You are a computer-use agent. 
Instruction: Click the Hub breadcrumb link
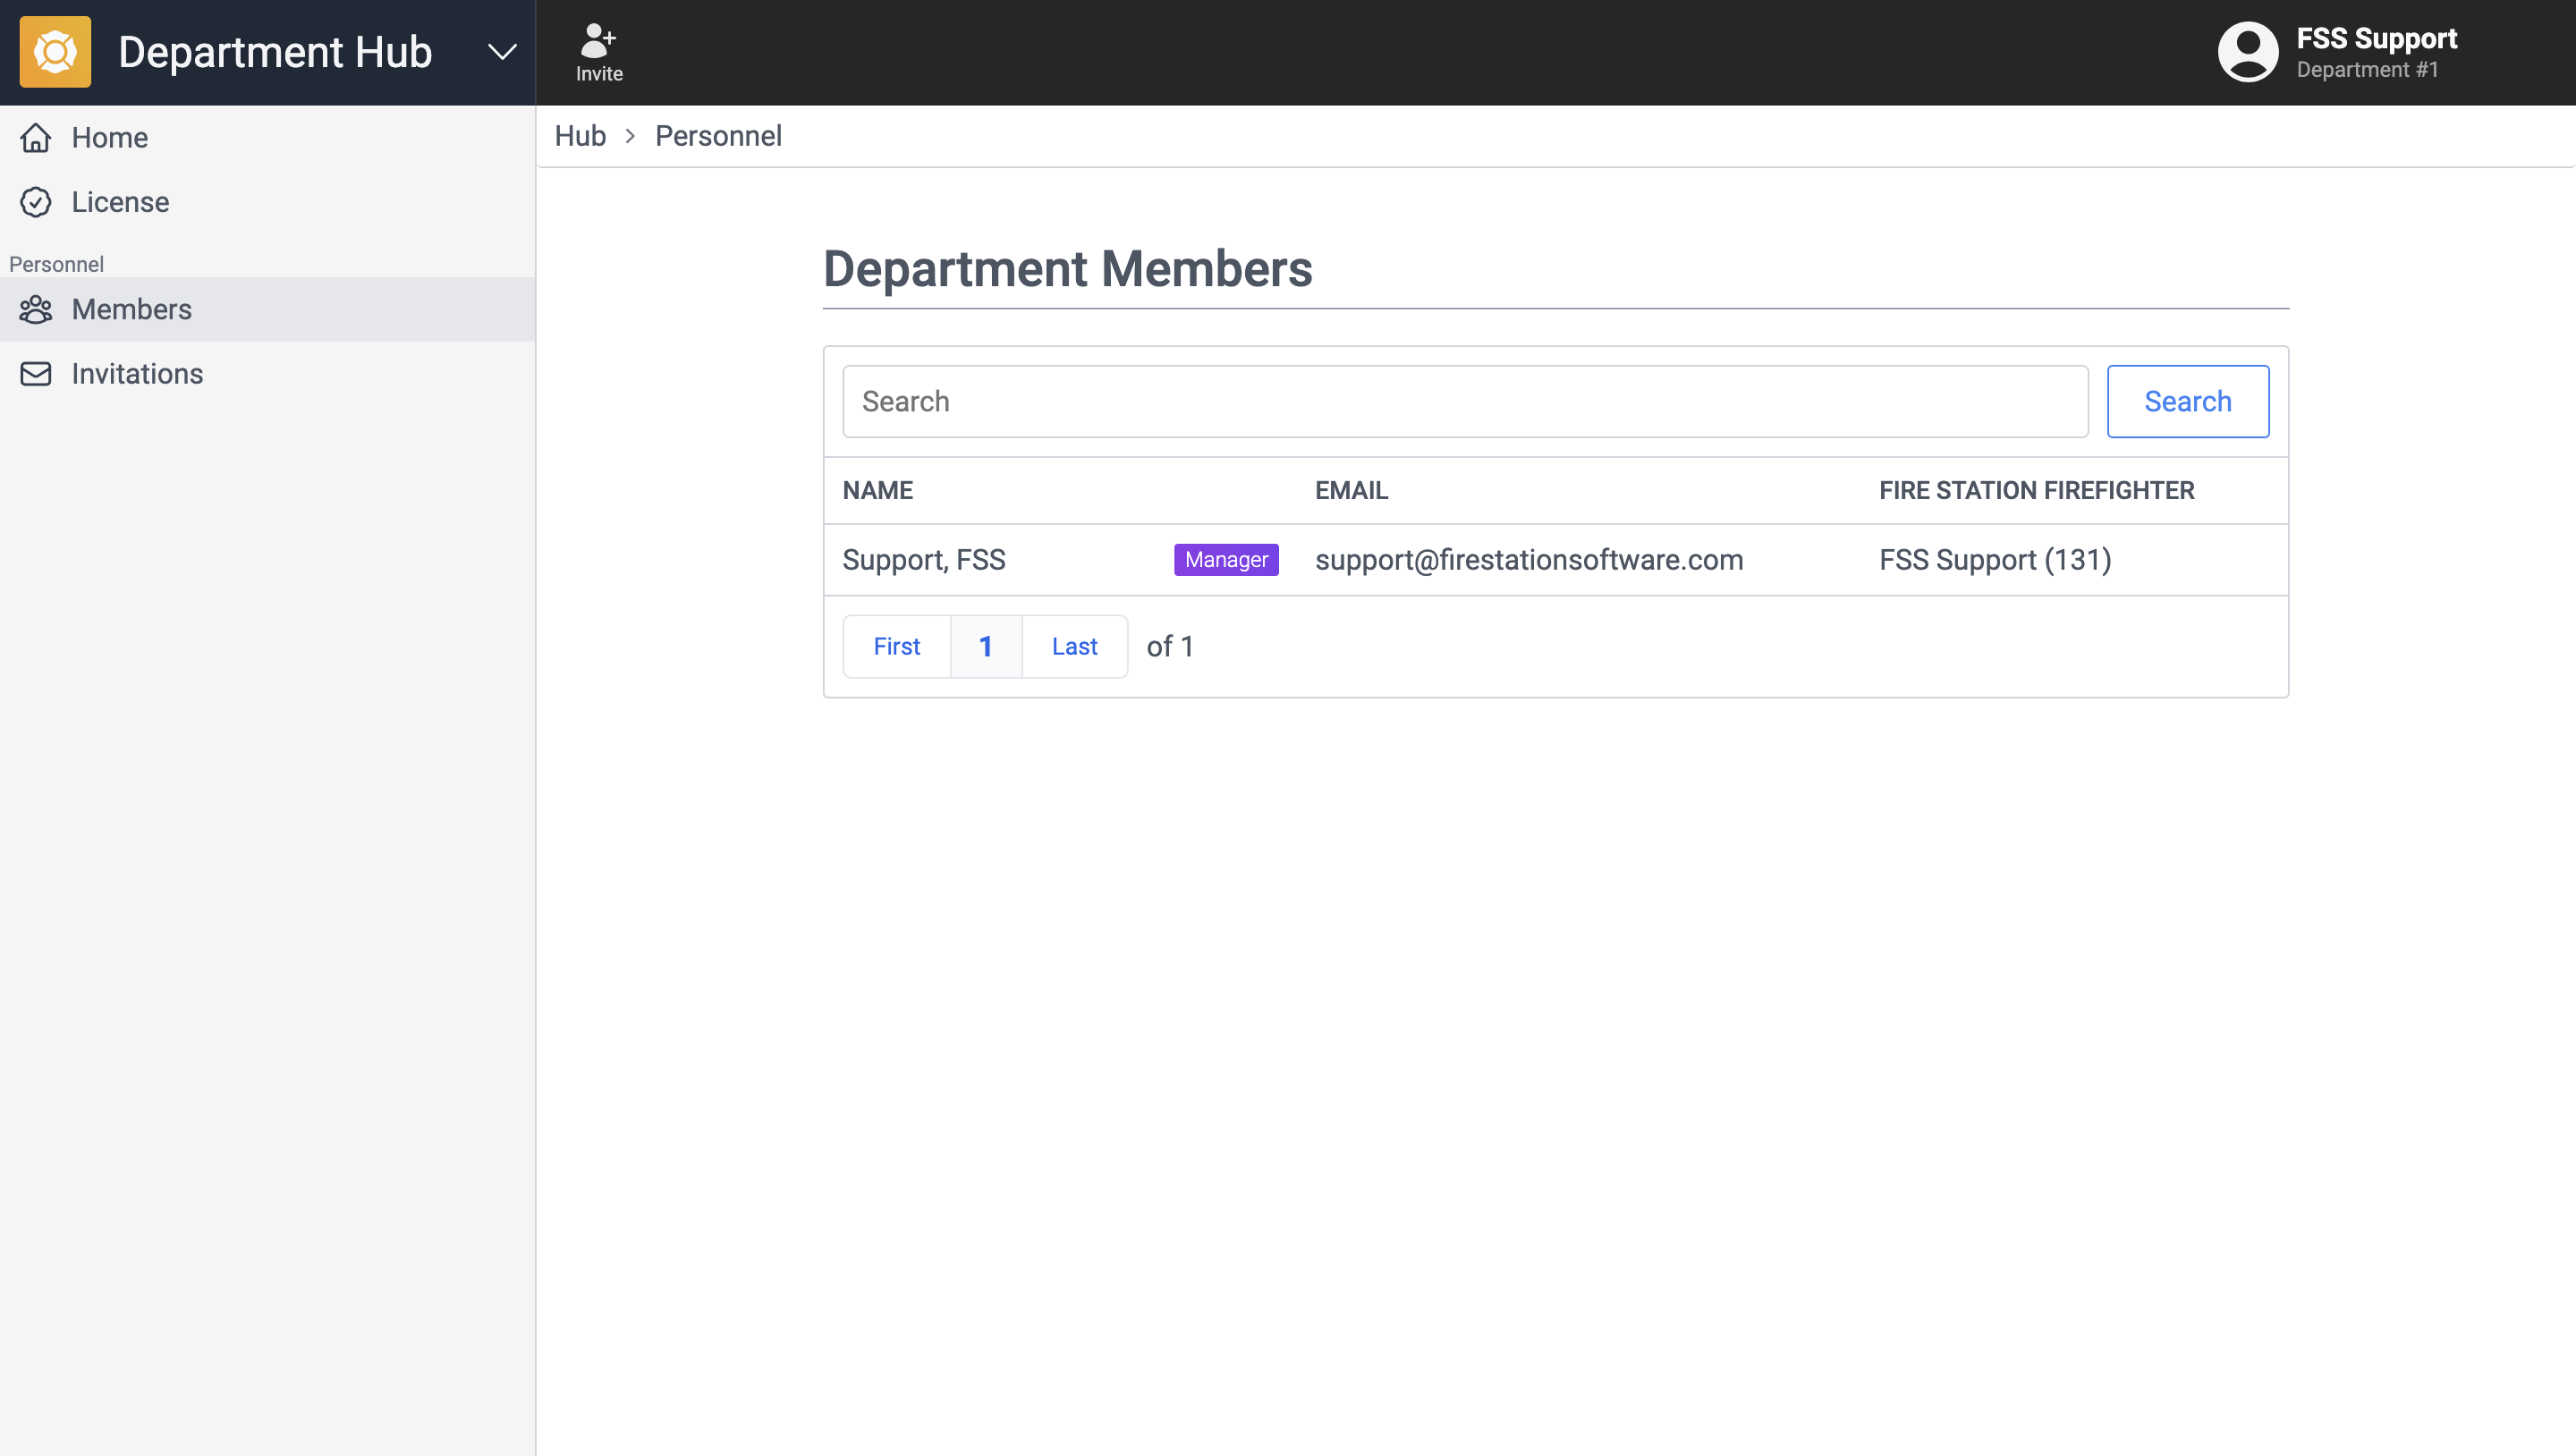[580, 136]
